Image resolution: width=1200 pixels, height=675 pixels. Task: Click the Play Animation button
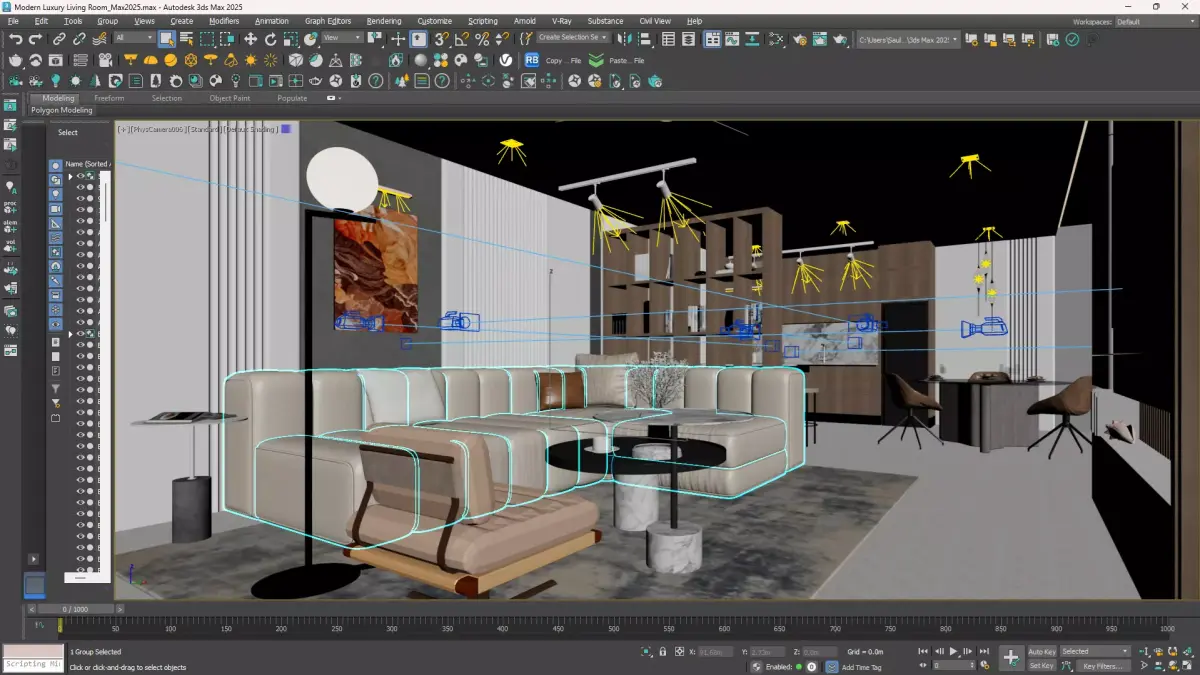[953, 651]
